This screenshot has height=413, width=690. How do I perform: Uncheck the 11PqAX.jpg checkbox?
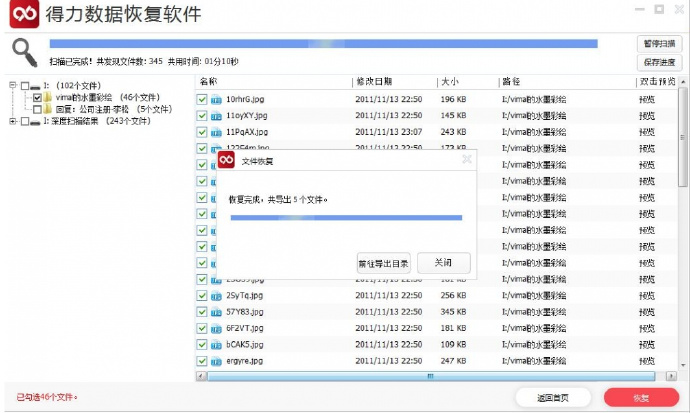[202, 132]
